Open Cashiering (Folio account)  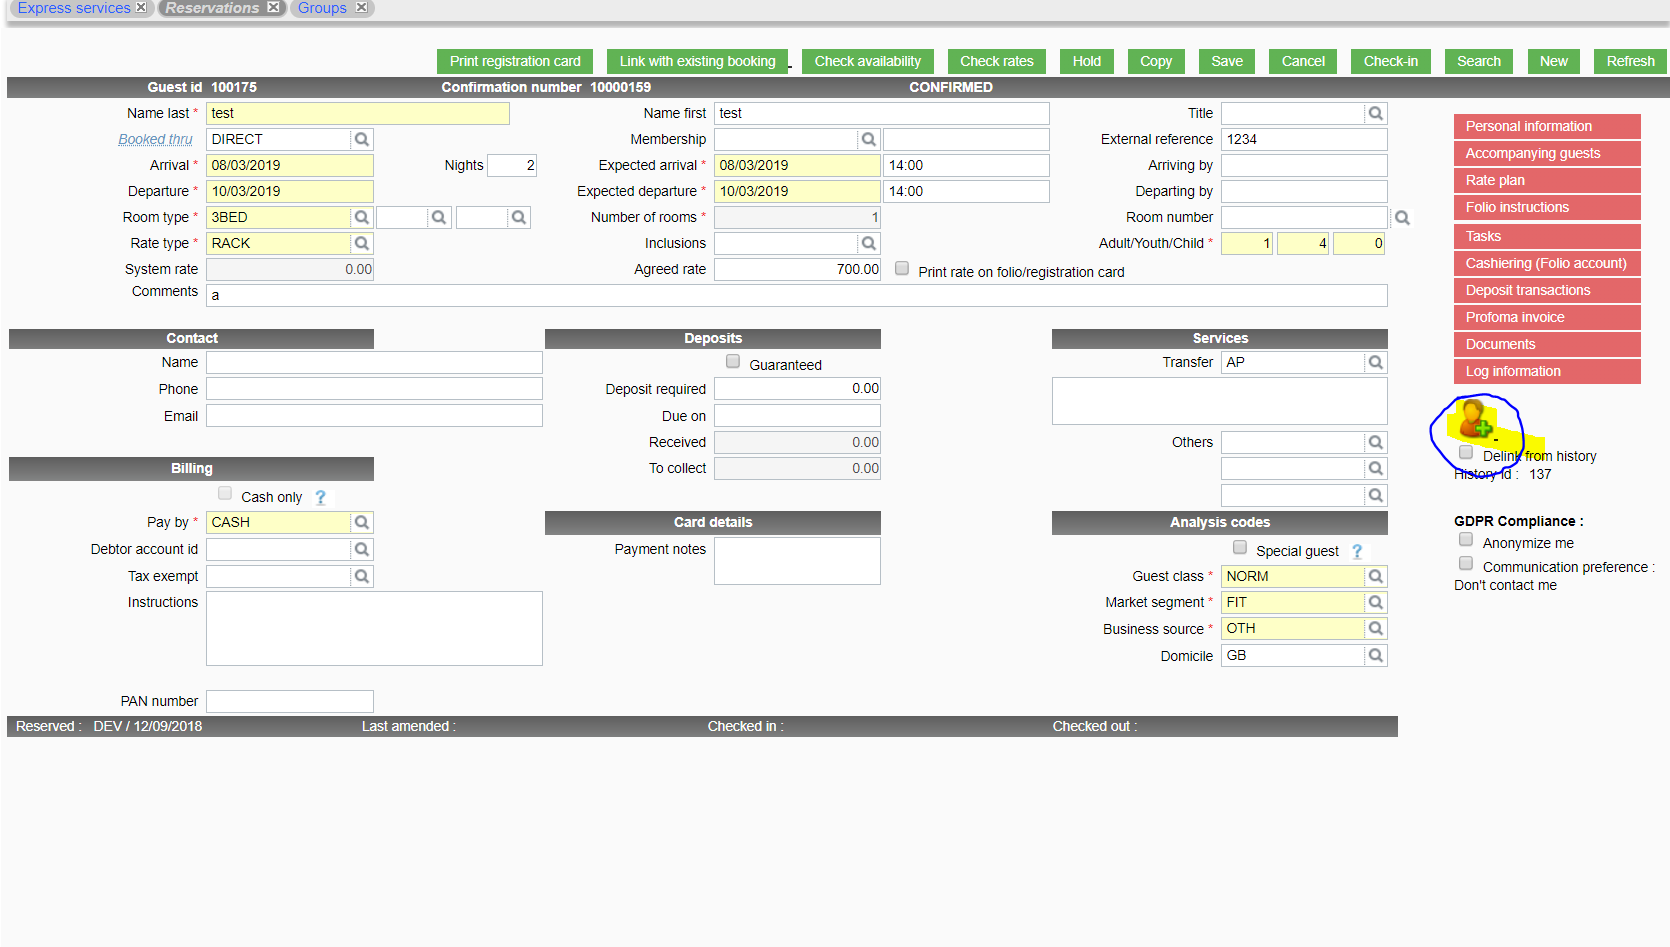[1547, 263]
